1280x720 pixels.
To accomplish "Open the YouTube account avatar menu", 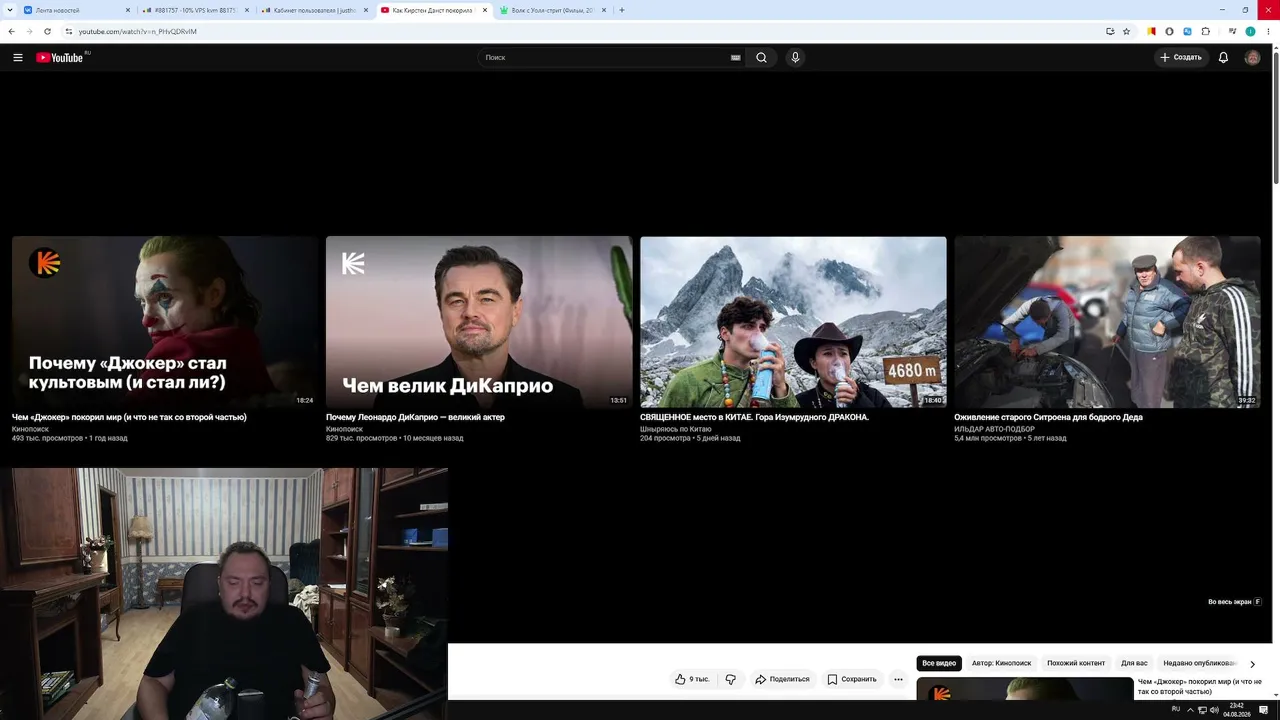I will (1252, 58).
